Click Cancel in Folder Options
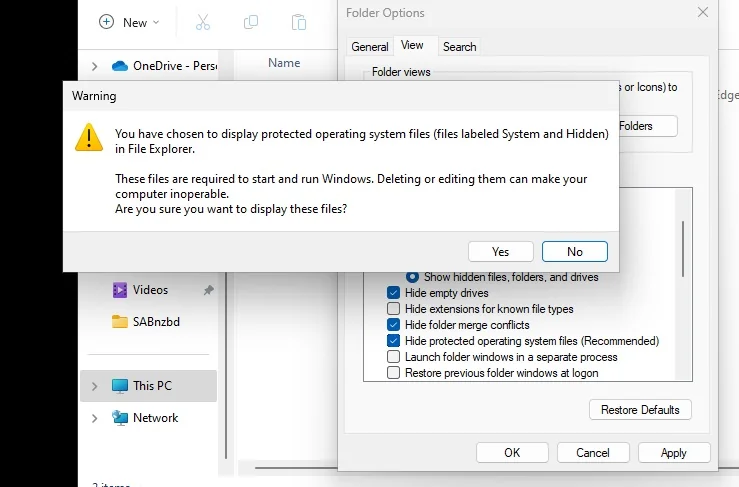Viewport: 739px width, 487px height. (x=593, y=453)
